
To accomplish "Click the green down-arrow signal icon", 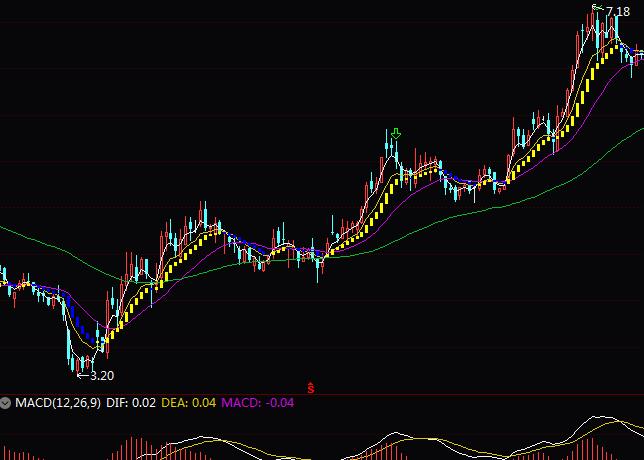I will (396, 134).
